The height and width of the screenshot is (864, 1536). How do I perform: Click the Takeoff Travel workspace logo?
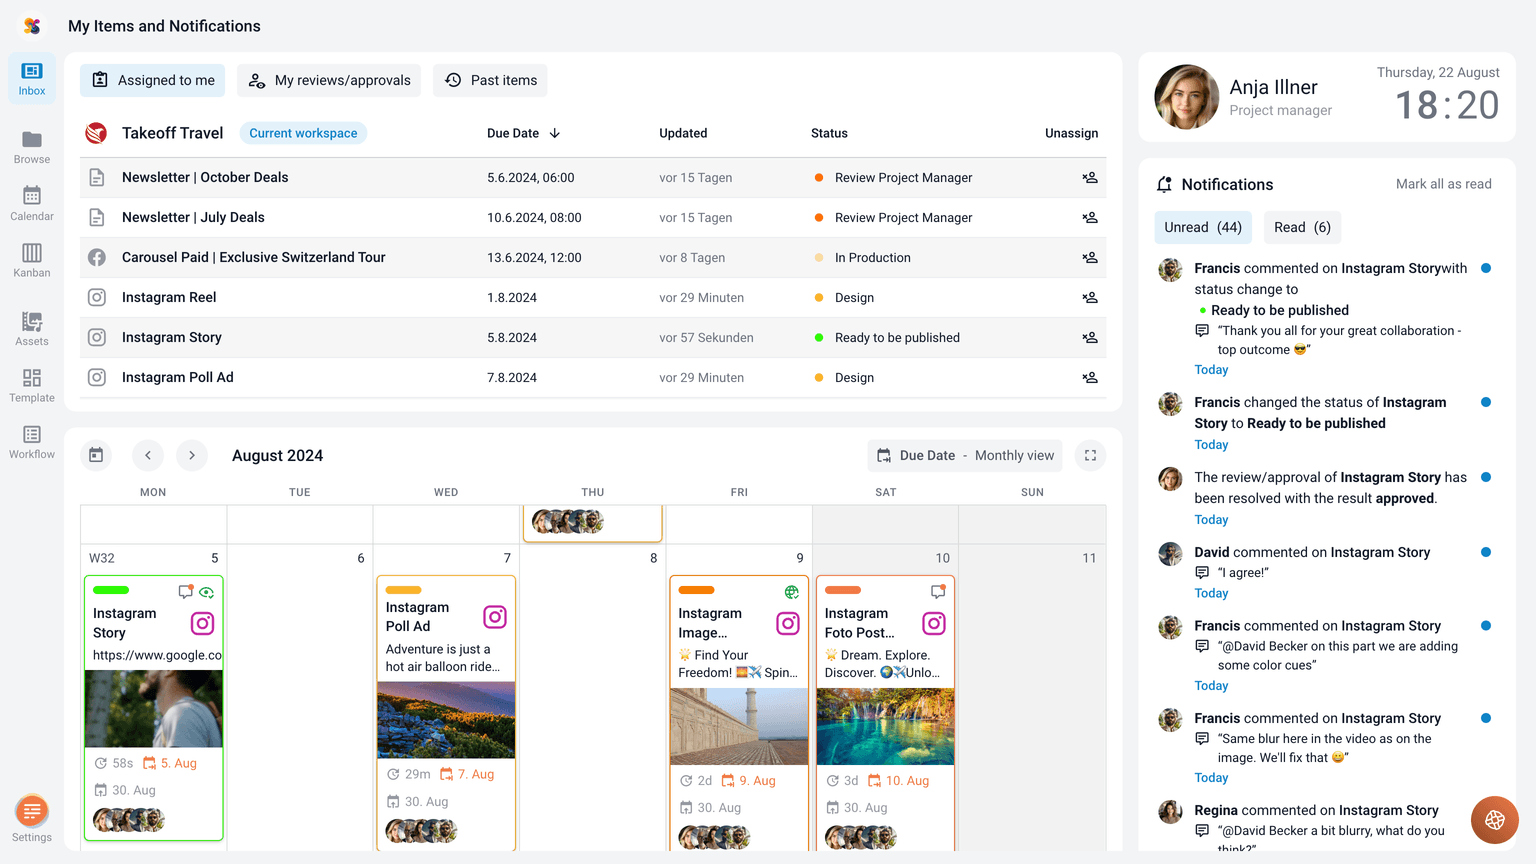96,133
